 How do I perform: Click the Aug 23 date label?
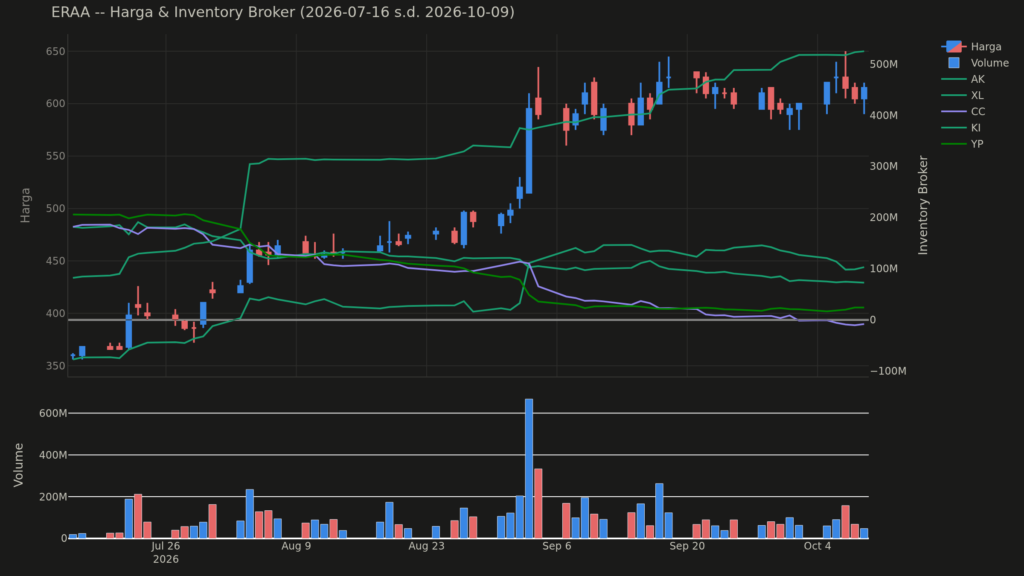(x=426, y=546)
